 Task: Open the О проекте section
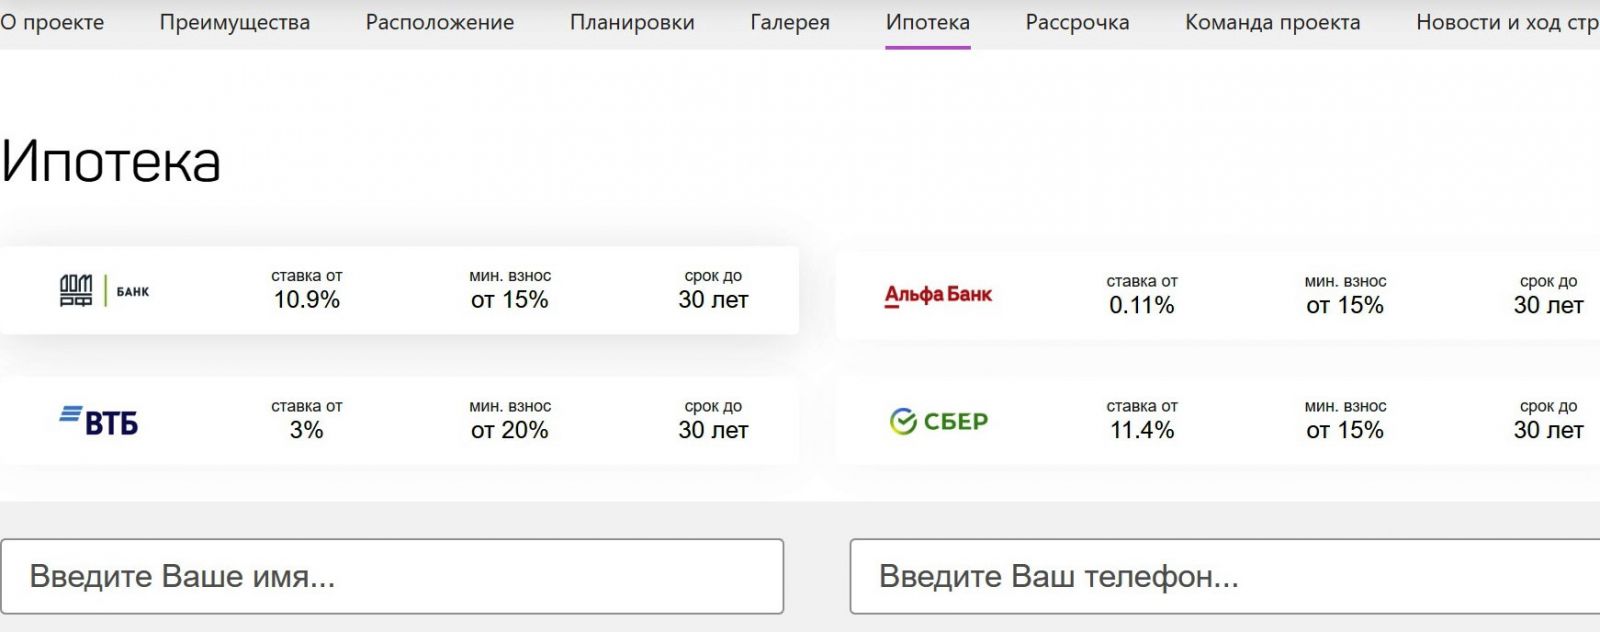52,22
